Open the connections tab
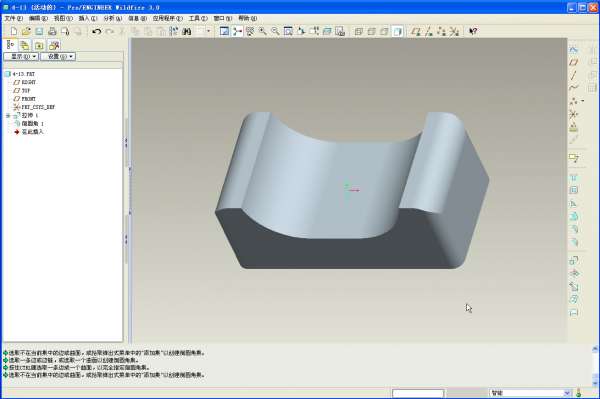Image resolution: width=600 pixels, height=399 pixels. (54, 46)
